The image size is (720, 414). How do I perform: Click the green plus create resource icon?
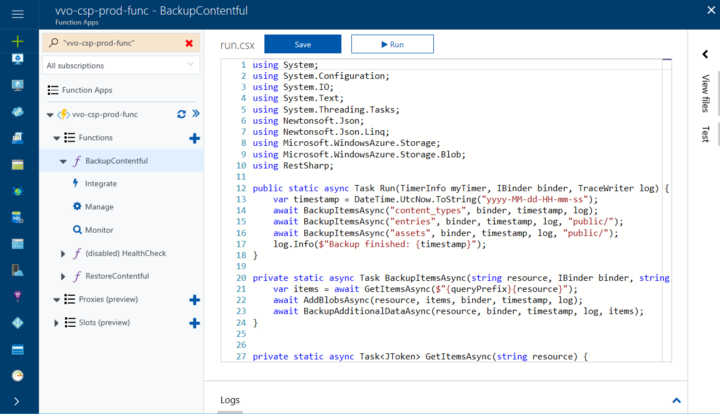17,41
